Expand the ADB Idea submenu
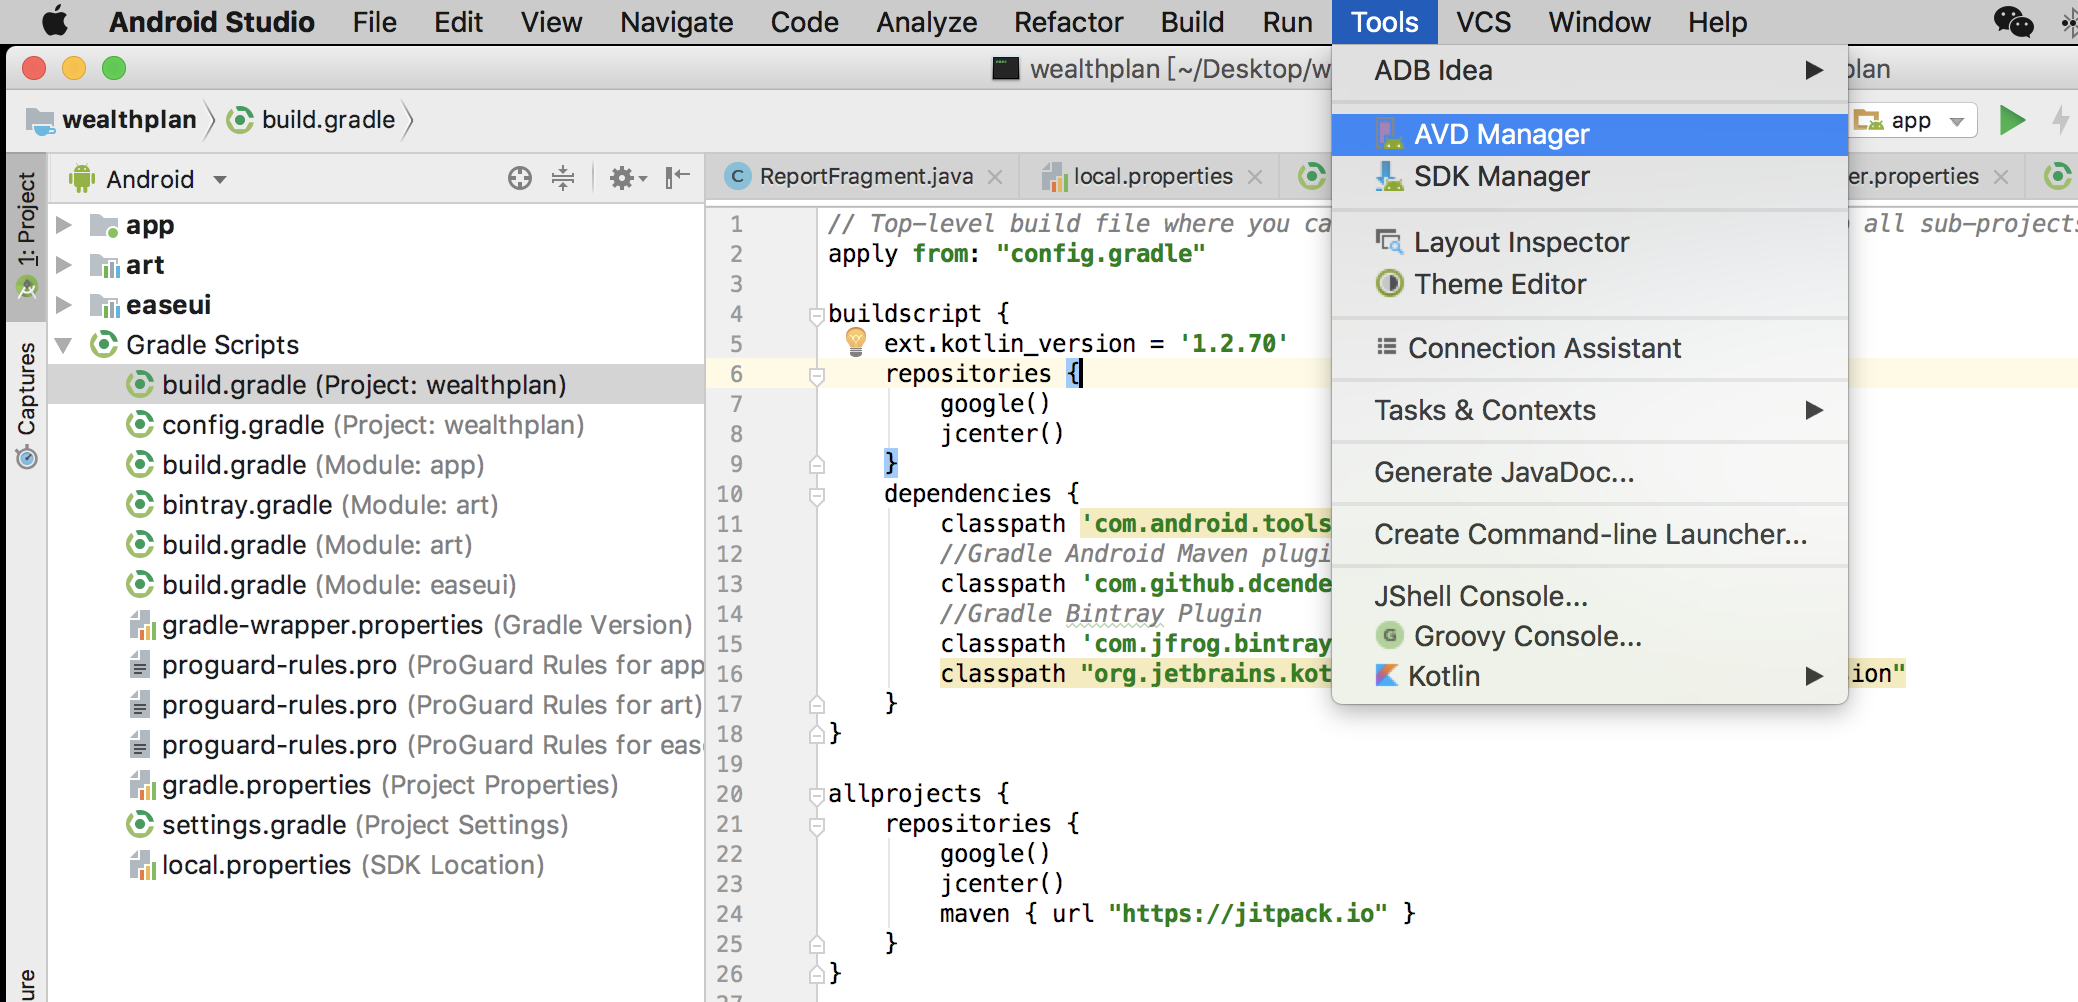Screen dimensions: 2078x1002 [x=1589, y=70]
